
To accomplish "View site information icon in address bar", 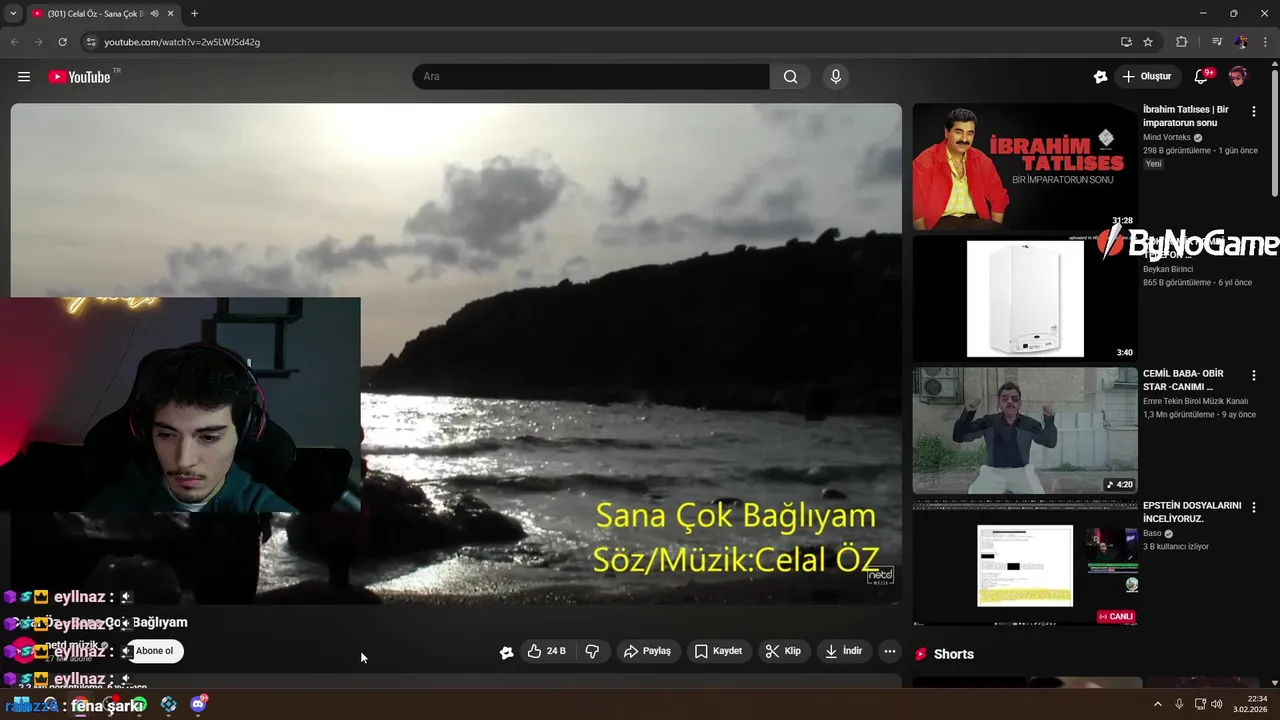I will 90,42.
